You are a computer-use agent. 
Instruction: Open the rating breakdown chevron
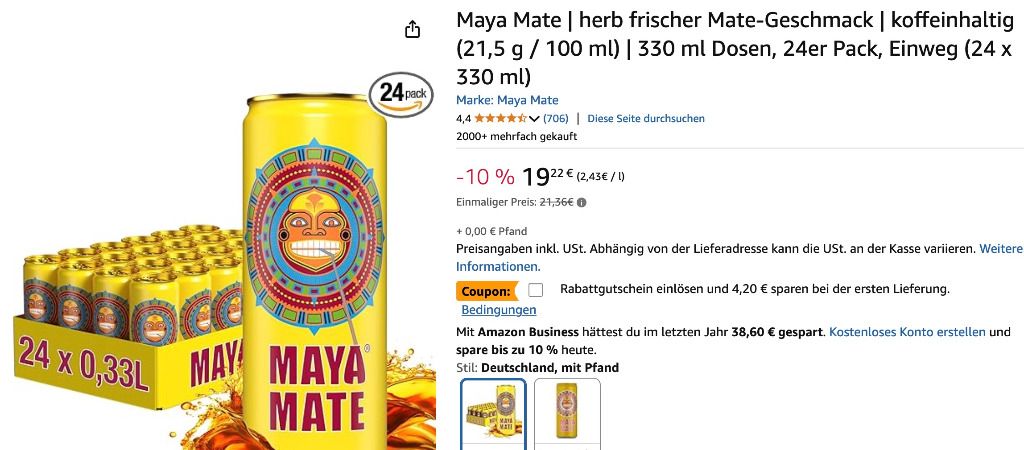point(534,119)
